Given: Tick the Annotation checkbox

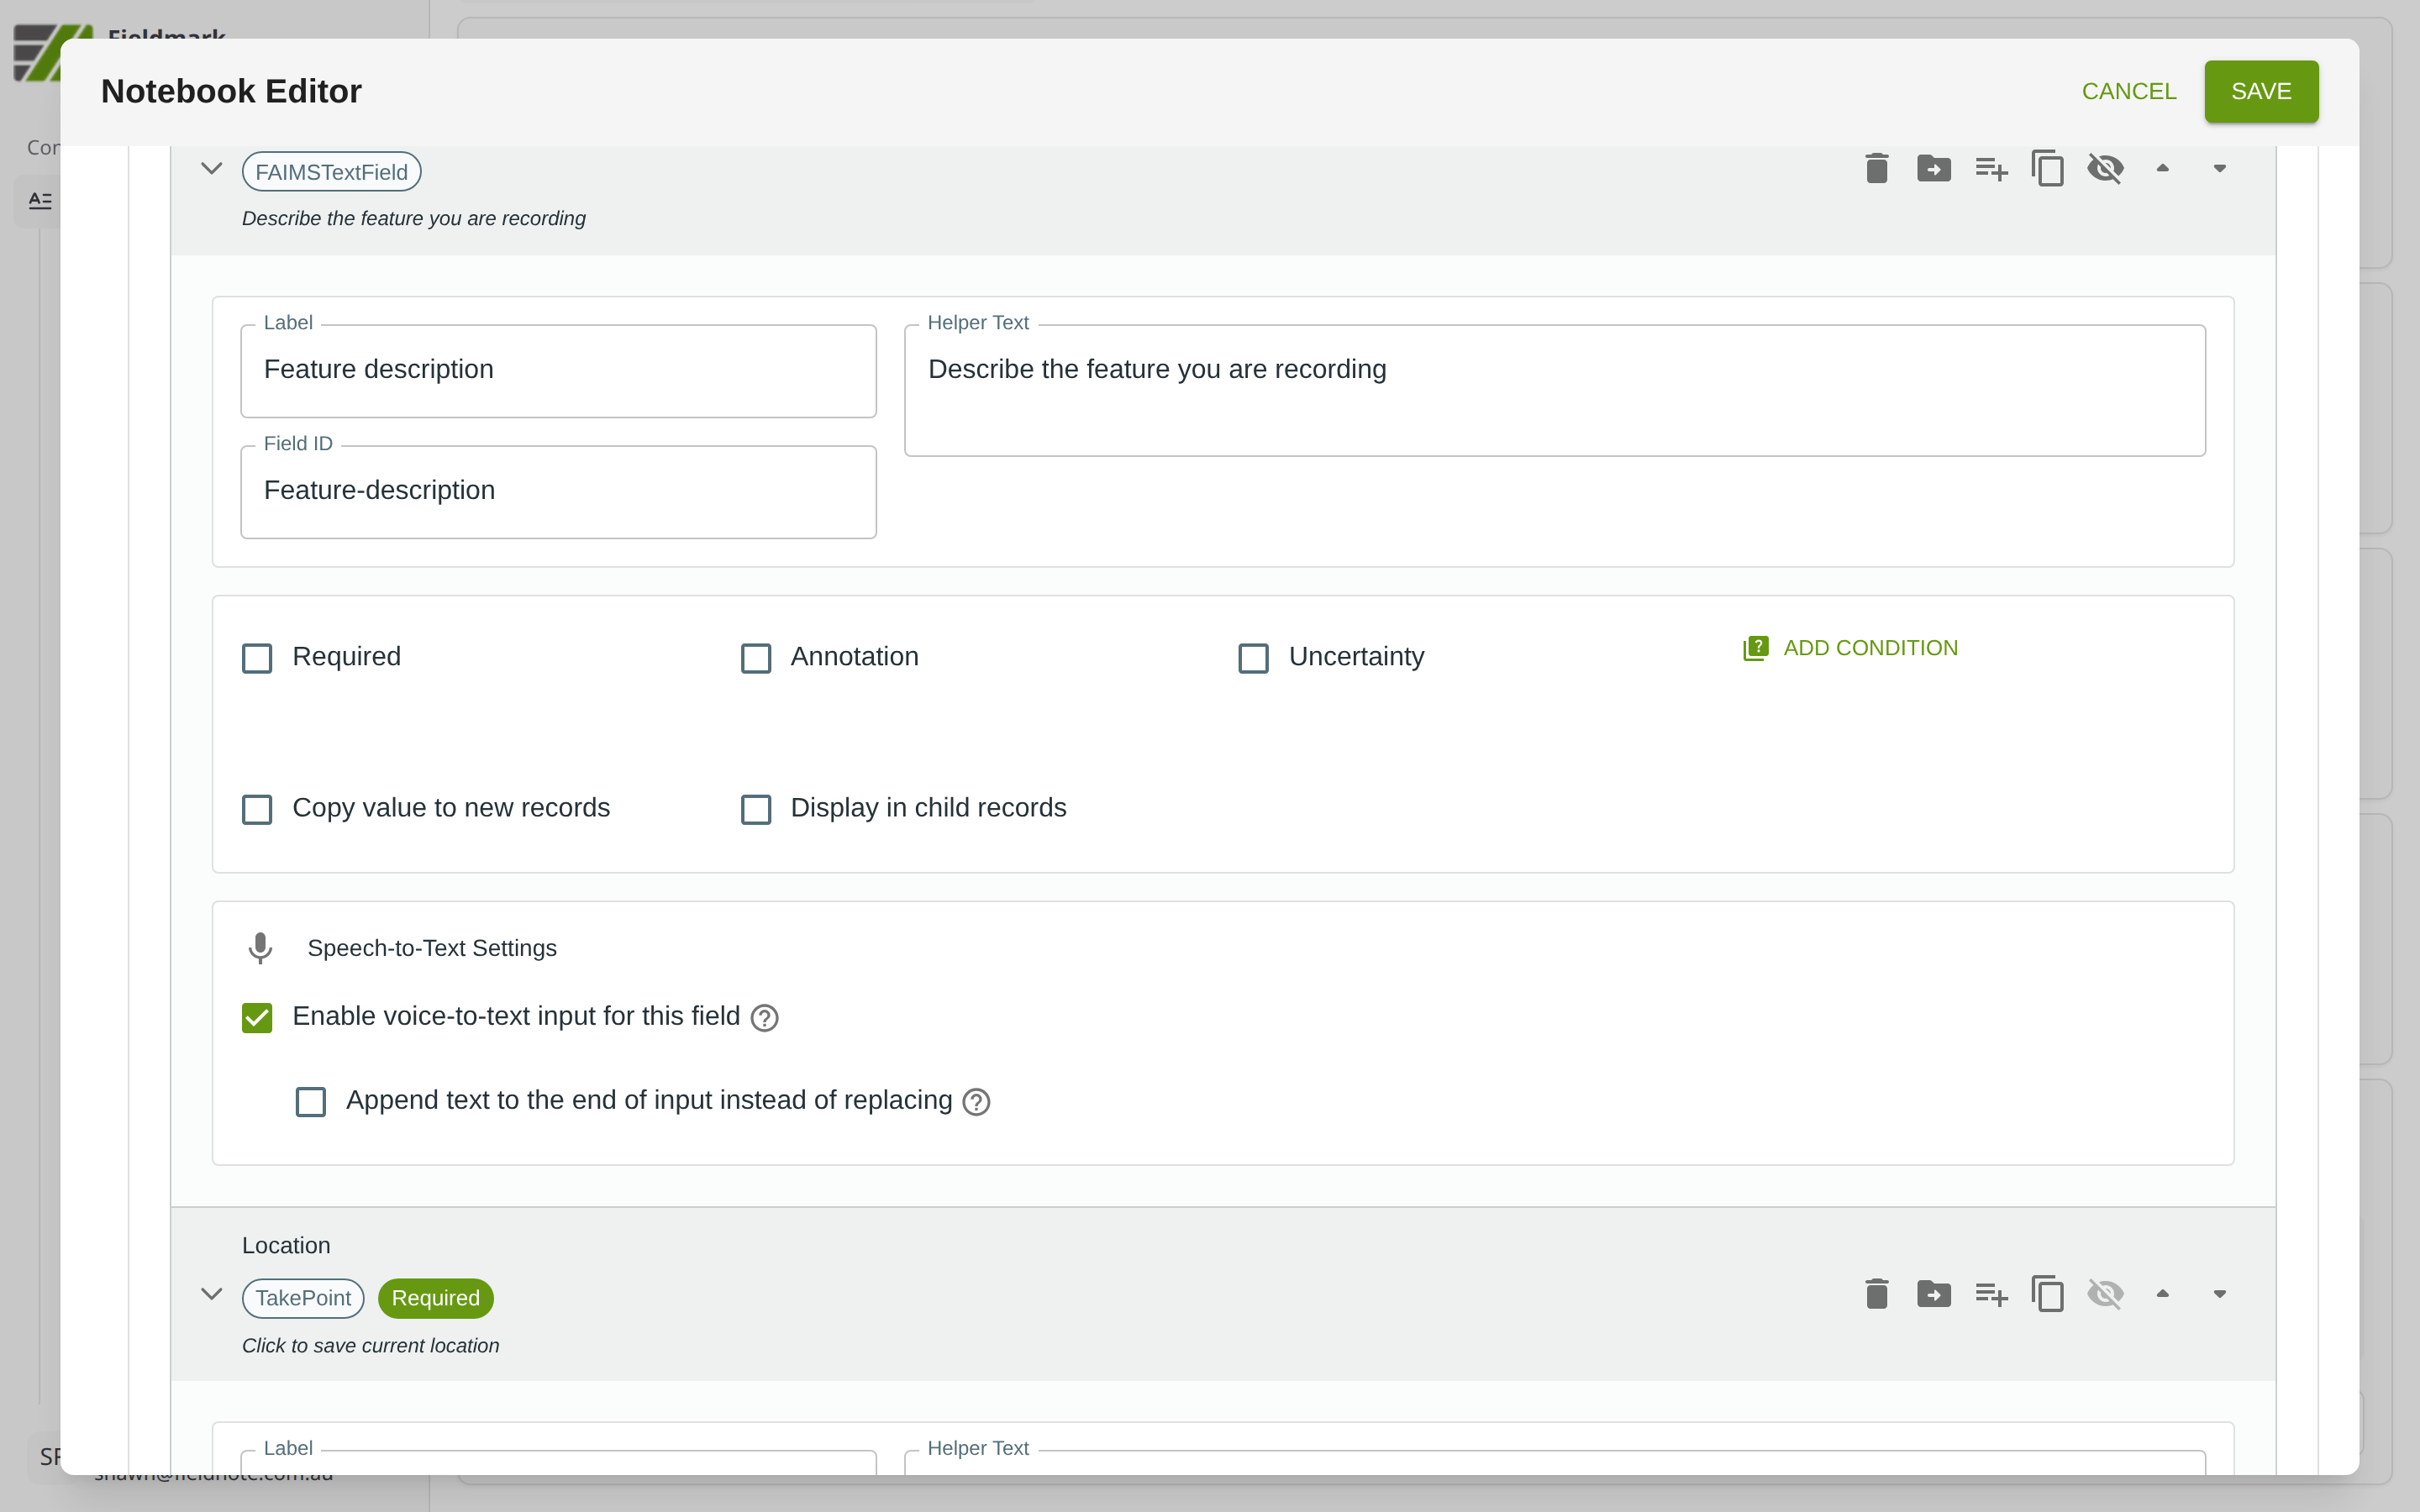Looking at the screenshot, I should 756,658.
